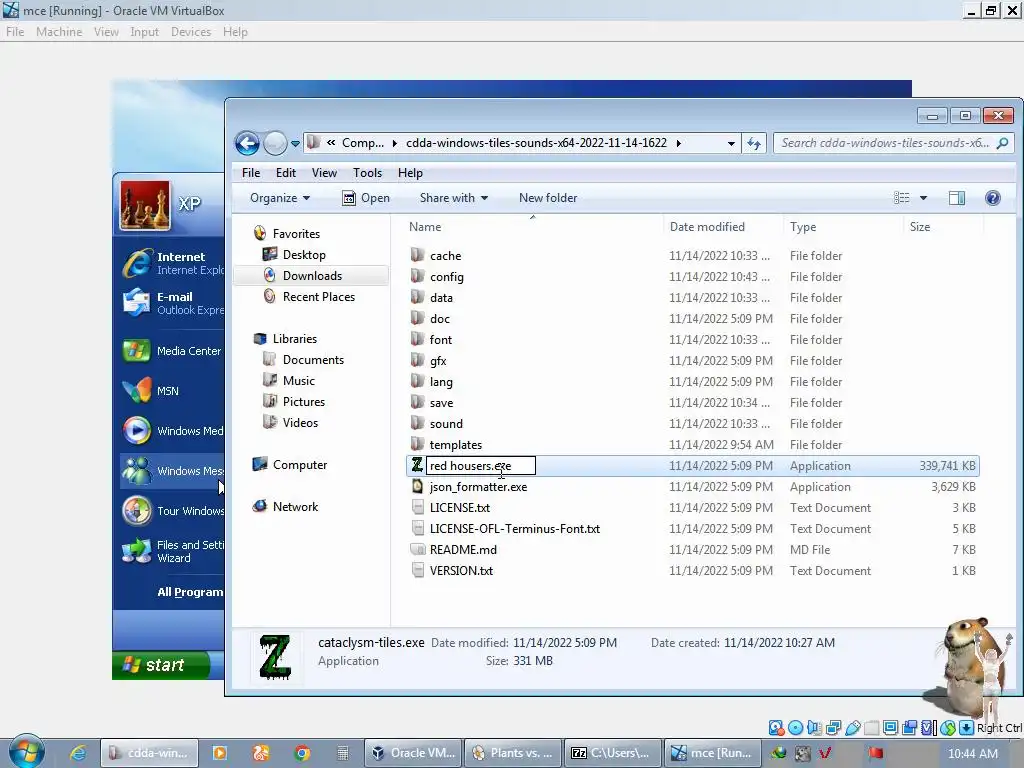1024x768 pixels.
Task: Select Desktop under Favorites
Action: point(304,255)
